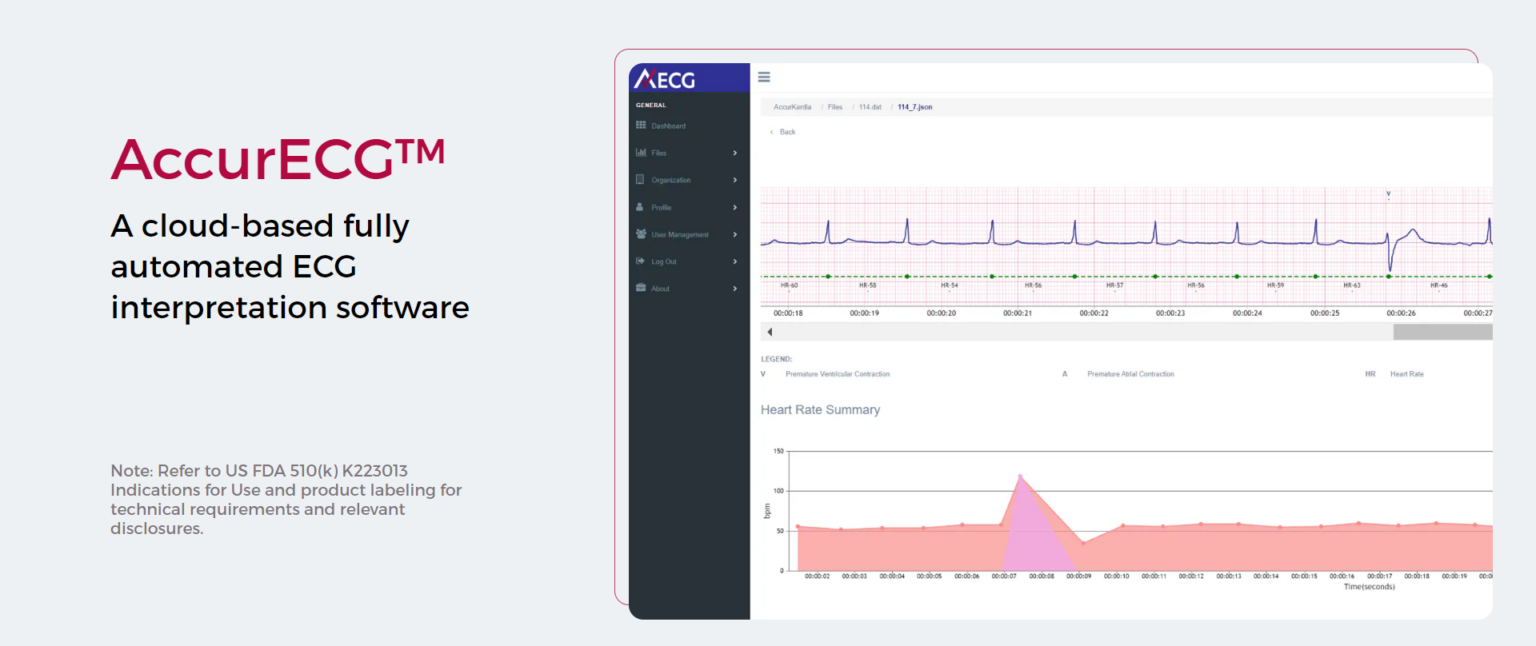
Task: Open Files from the breadcrumb trail
Action: 834,106
